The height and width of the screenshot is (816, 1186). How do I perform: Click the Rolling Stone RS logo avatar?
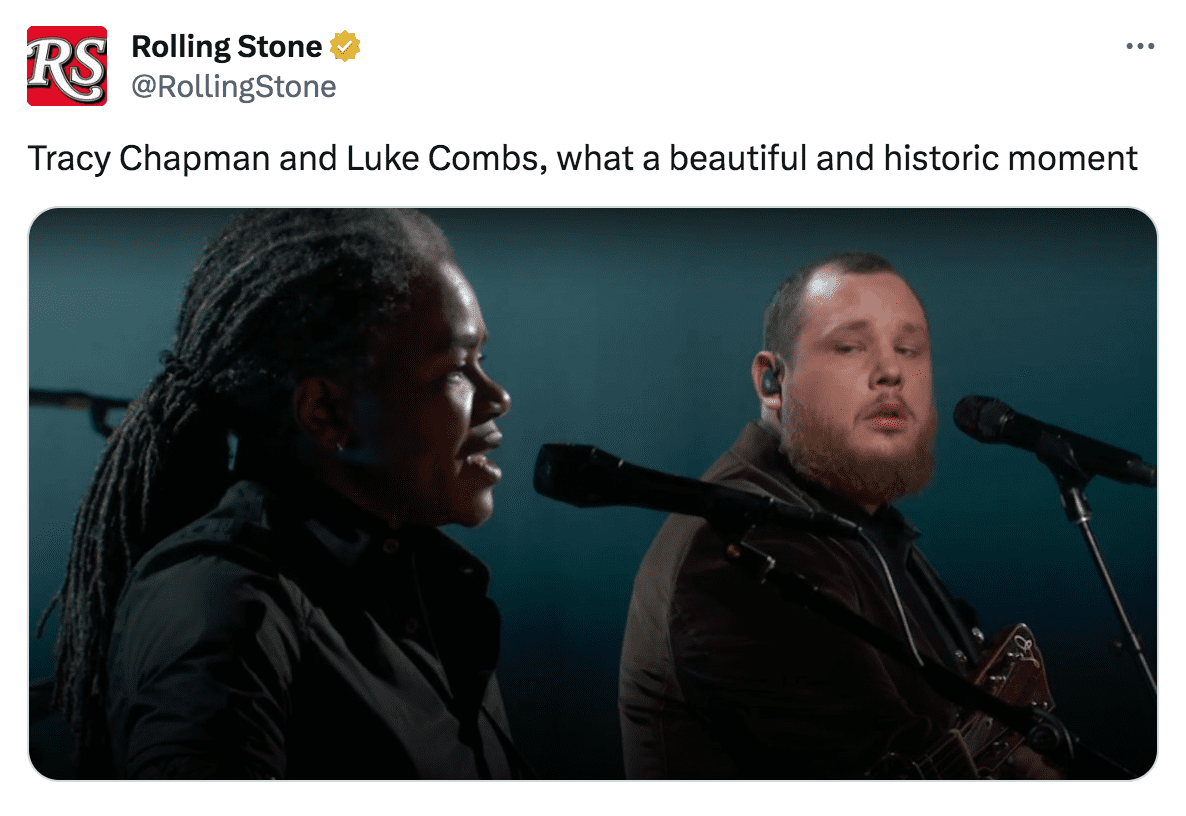tap(67, 66)
